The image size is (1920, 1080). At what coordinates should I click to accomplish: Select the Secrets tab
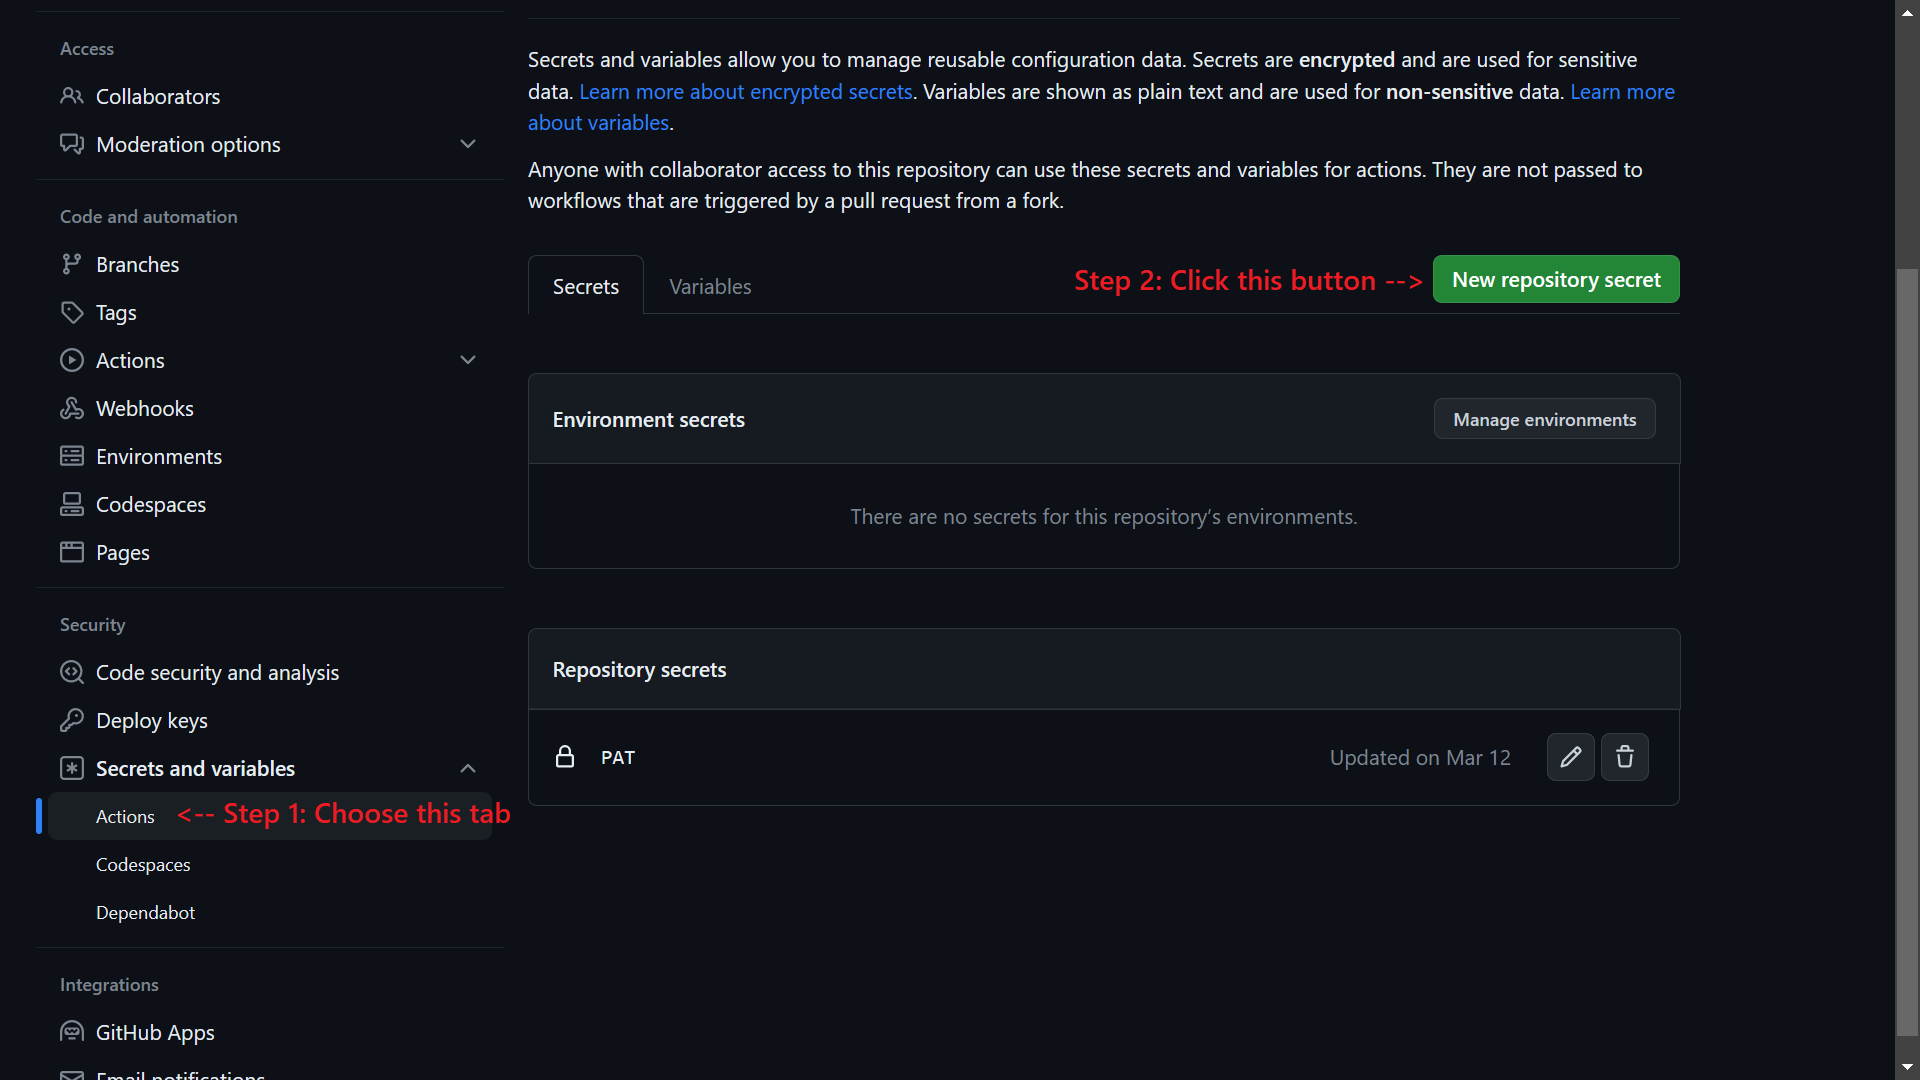585,286
